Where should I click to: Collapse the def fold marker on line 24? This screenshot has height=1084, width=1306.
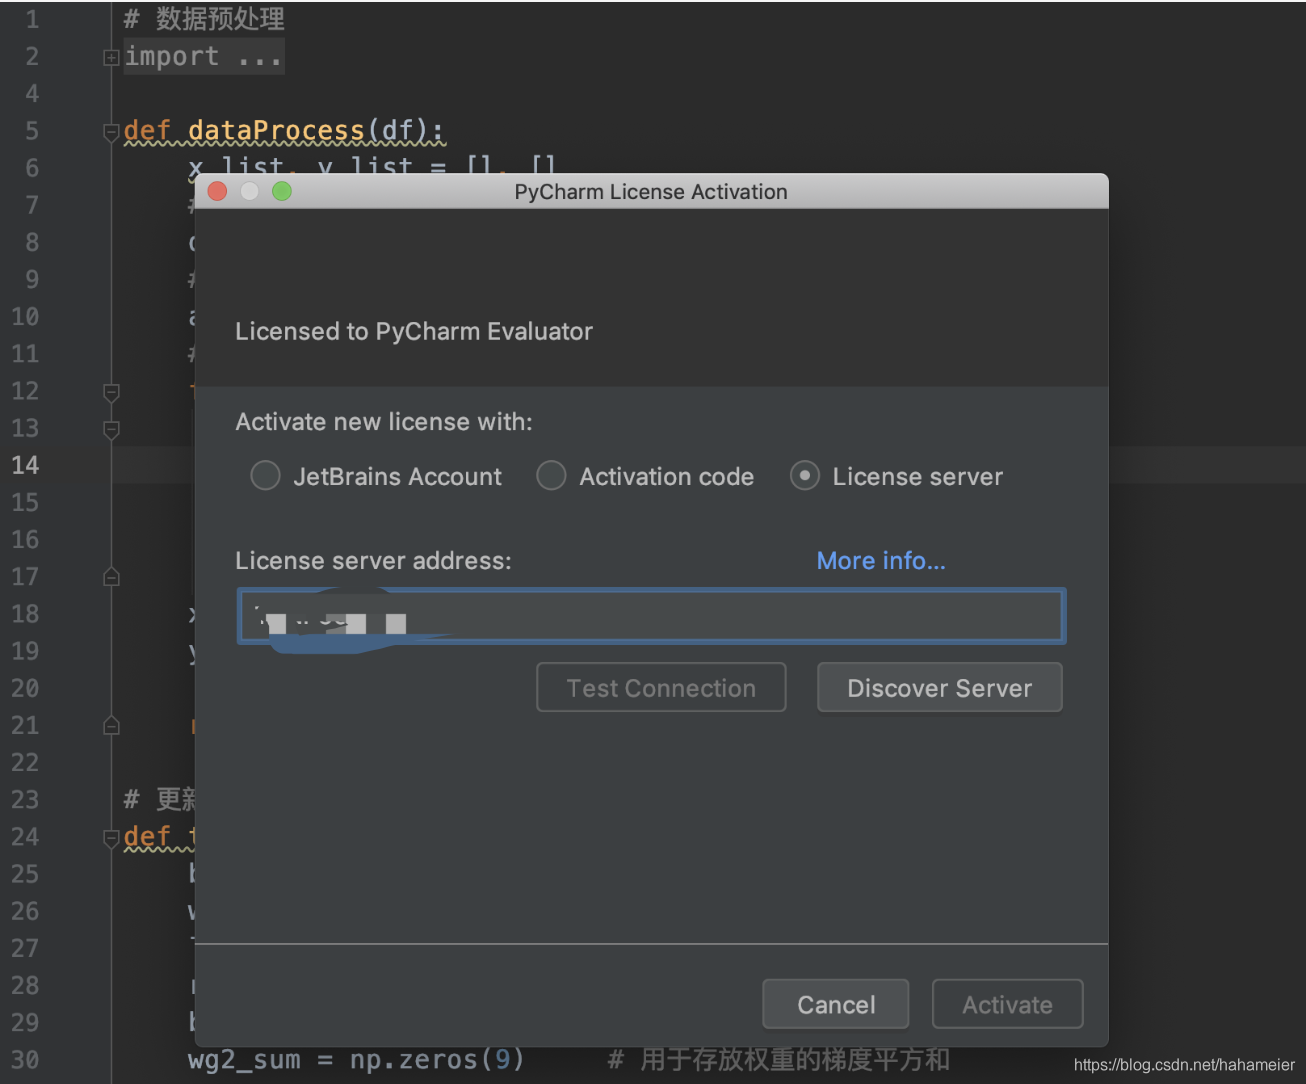(111, 838)
